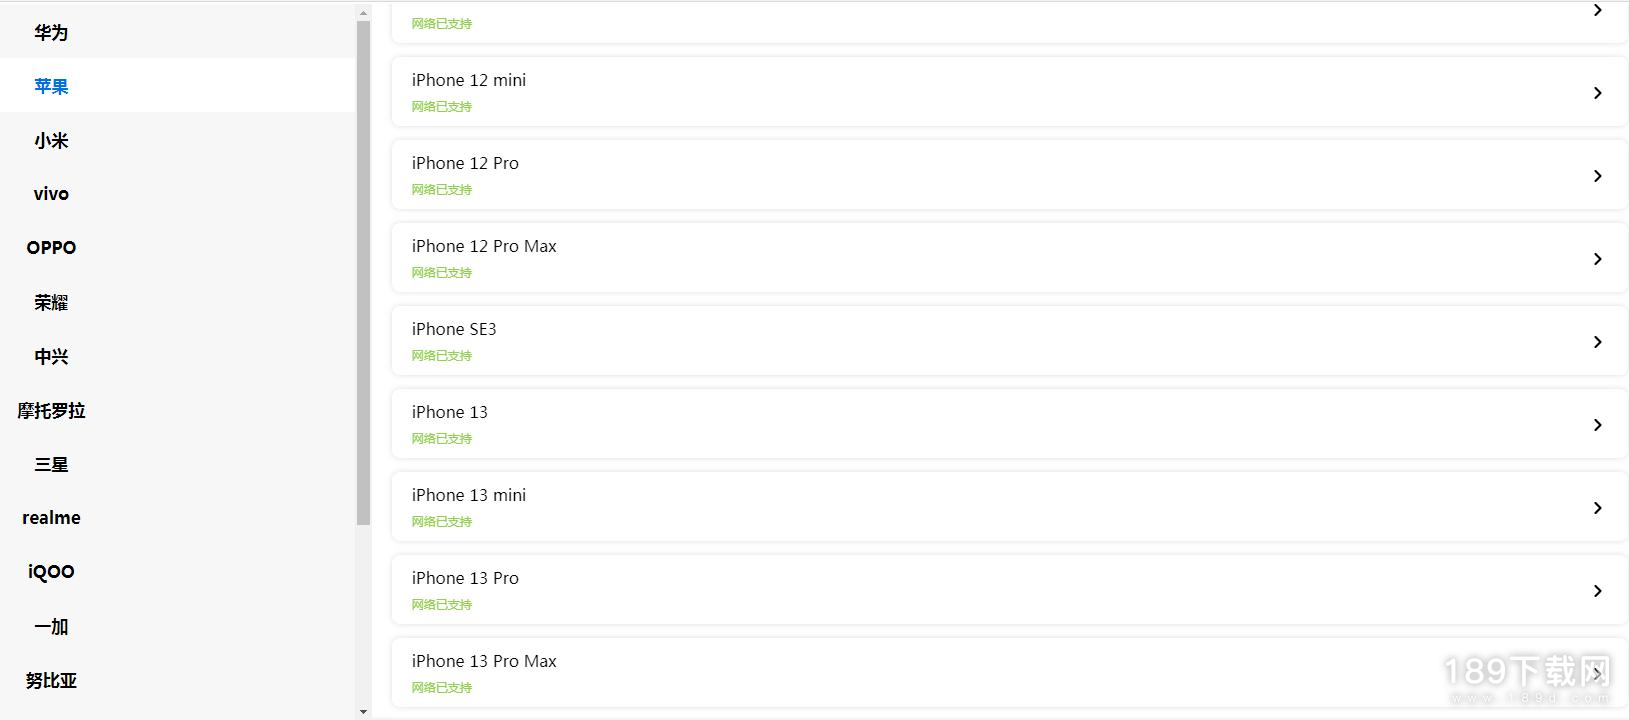Switch to the OPPO brand
This screenshot has height=720, width=1629.
point(51,248)
